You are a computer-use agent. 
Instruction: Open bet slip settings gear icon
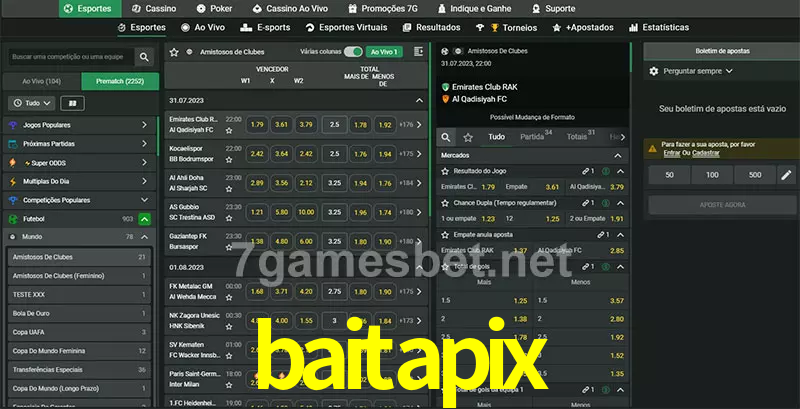coord(654,71)
